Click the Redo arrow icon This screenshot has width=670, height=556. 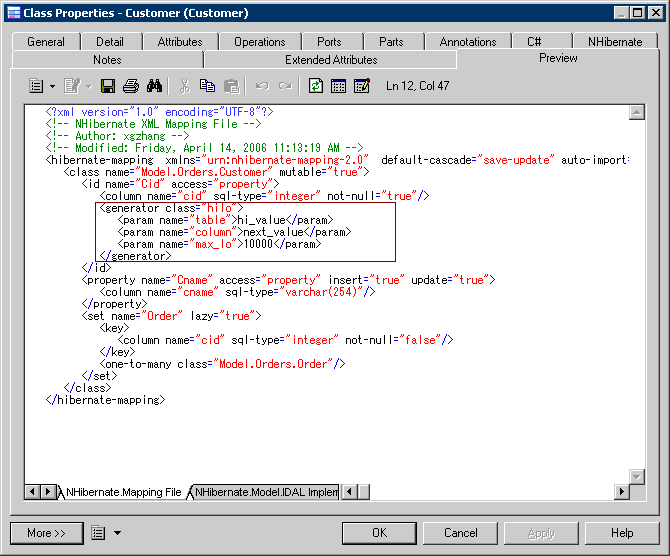(285, 86)
